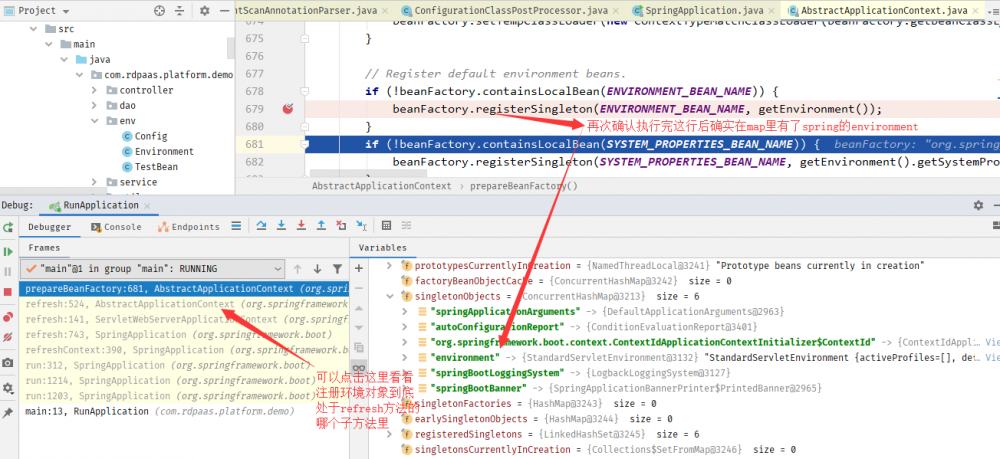Expand the controller package
The height and width of the screenshot is (459, 1000).
pyautogui.click(x=94, y=90)
